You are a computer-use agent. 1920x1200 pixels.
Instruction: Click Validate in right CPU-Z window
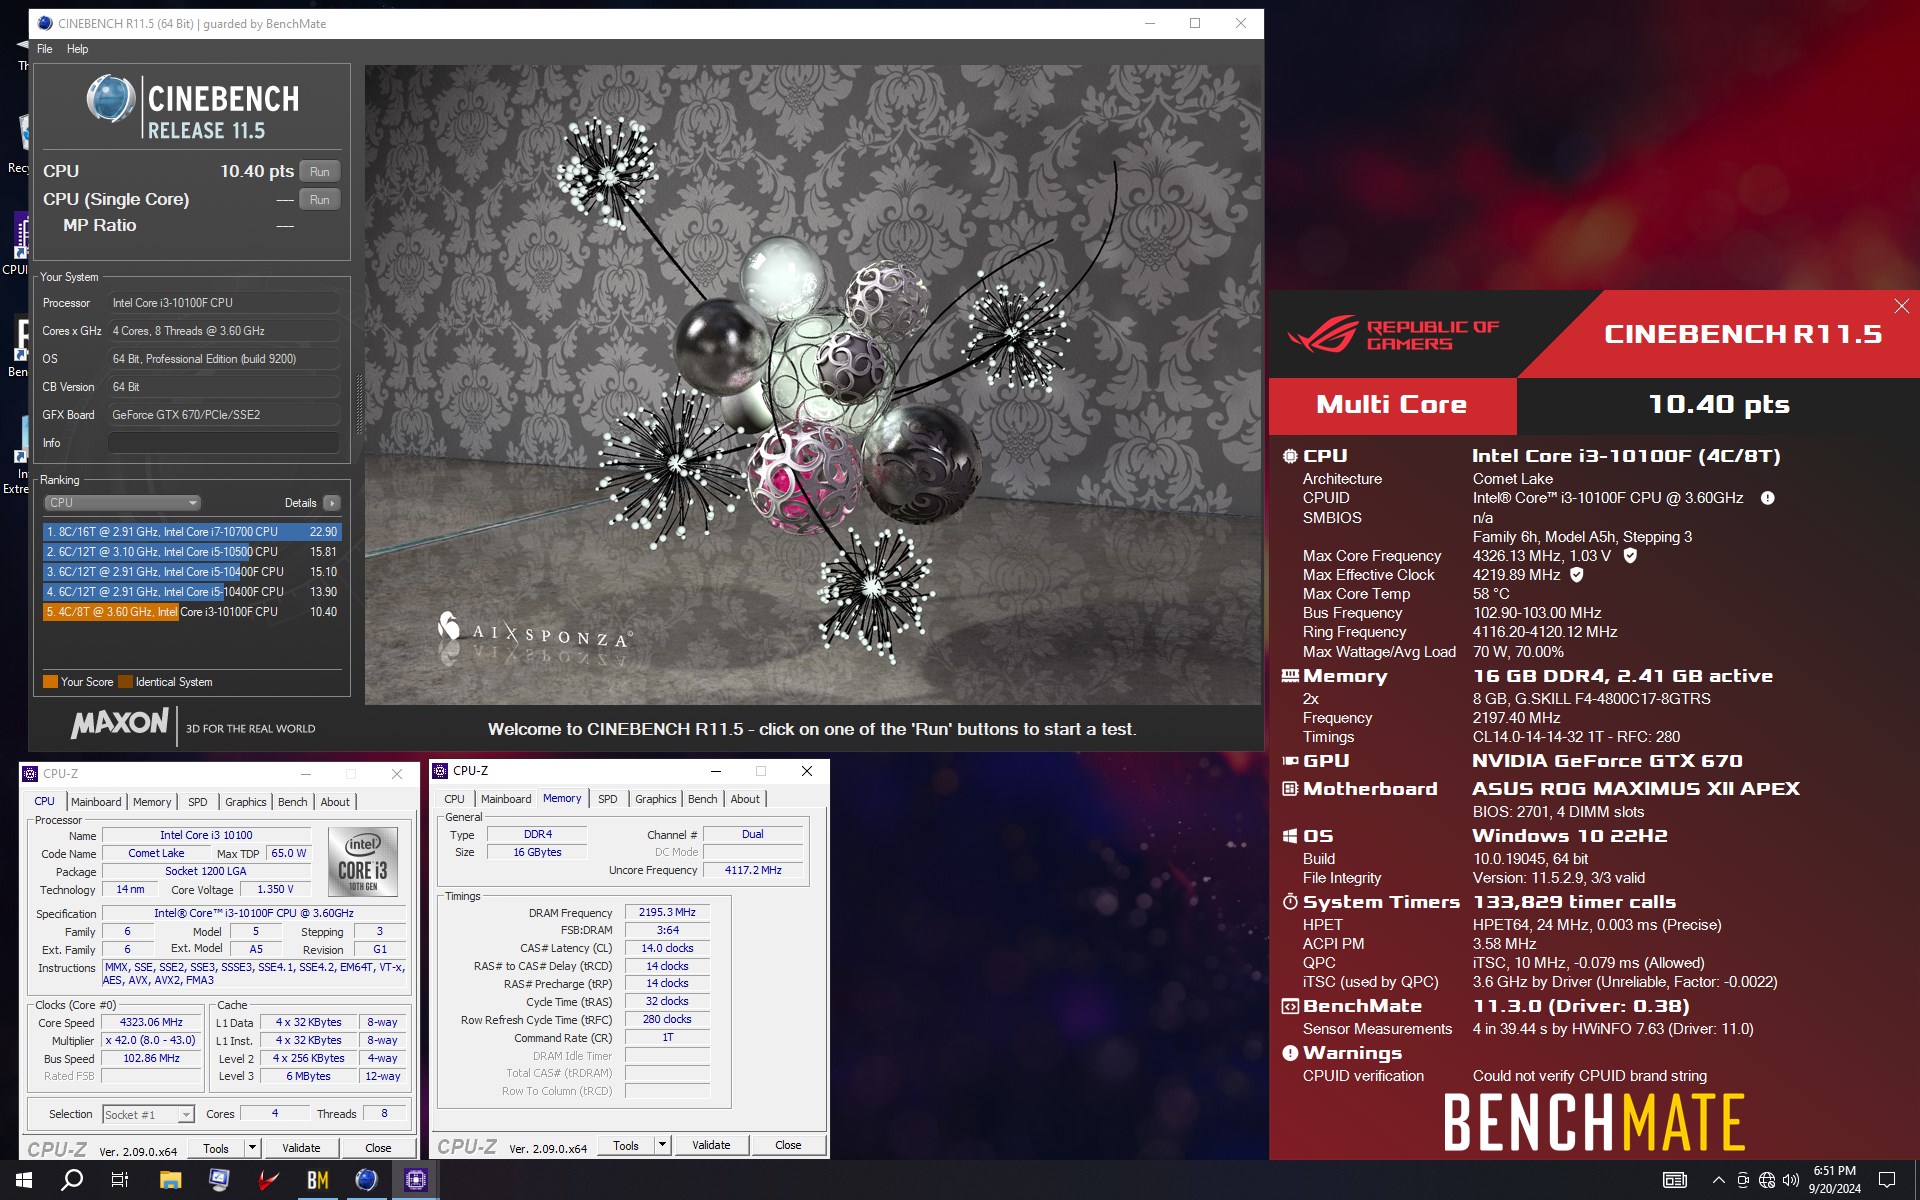pyautogui.click(x=711, y=1145)
